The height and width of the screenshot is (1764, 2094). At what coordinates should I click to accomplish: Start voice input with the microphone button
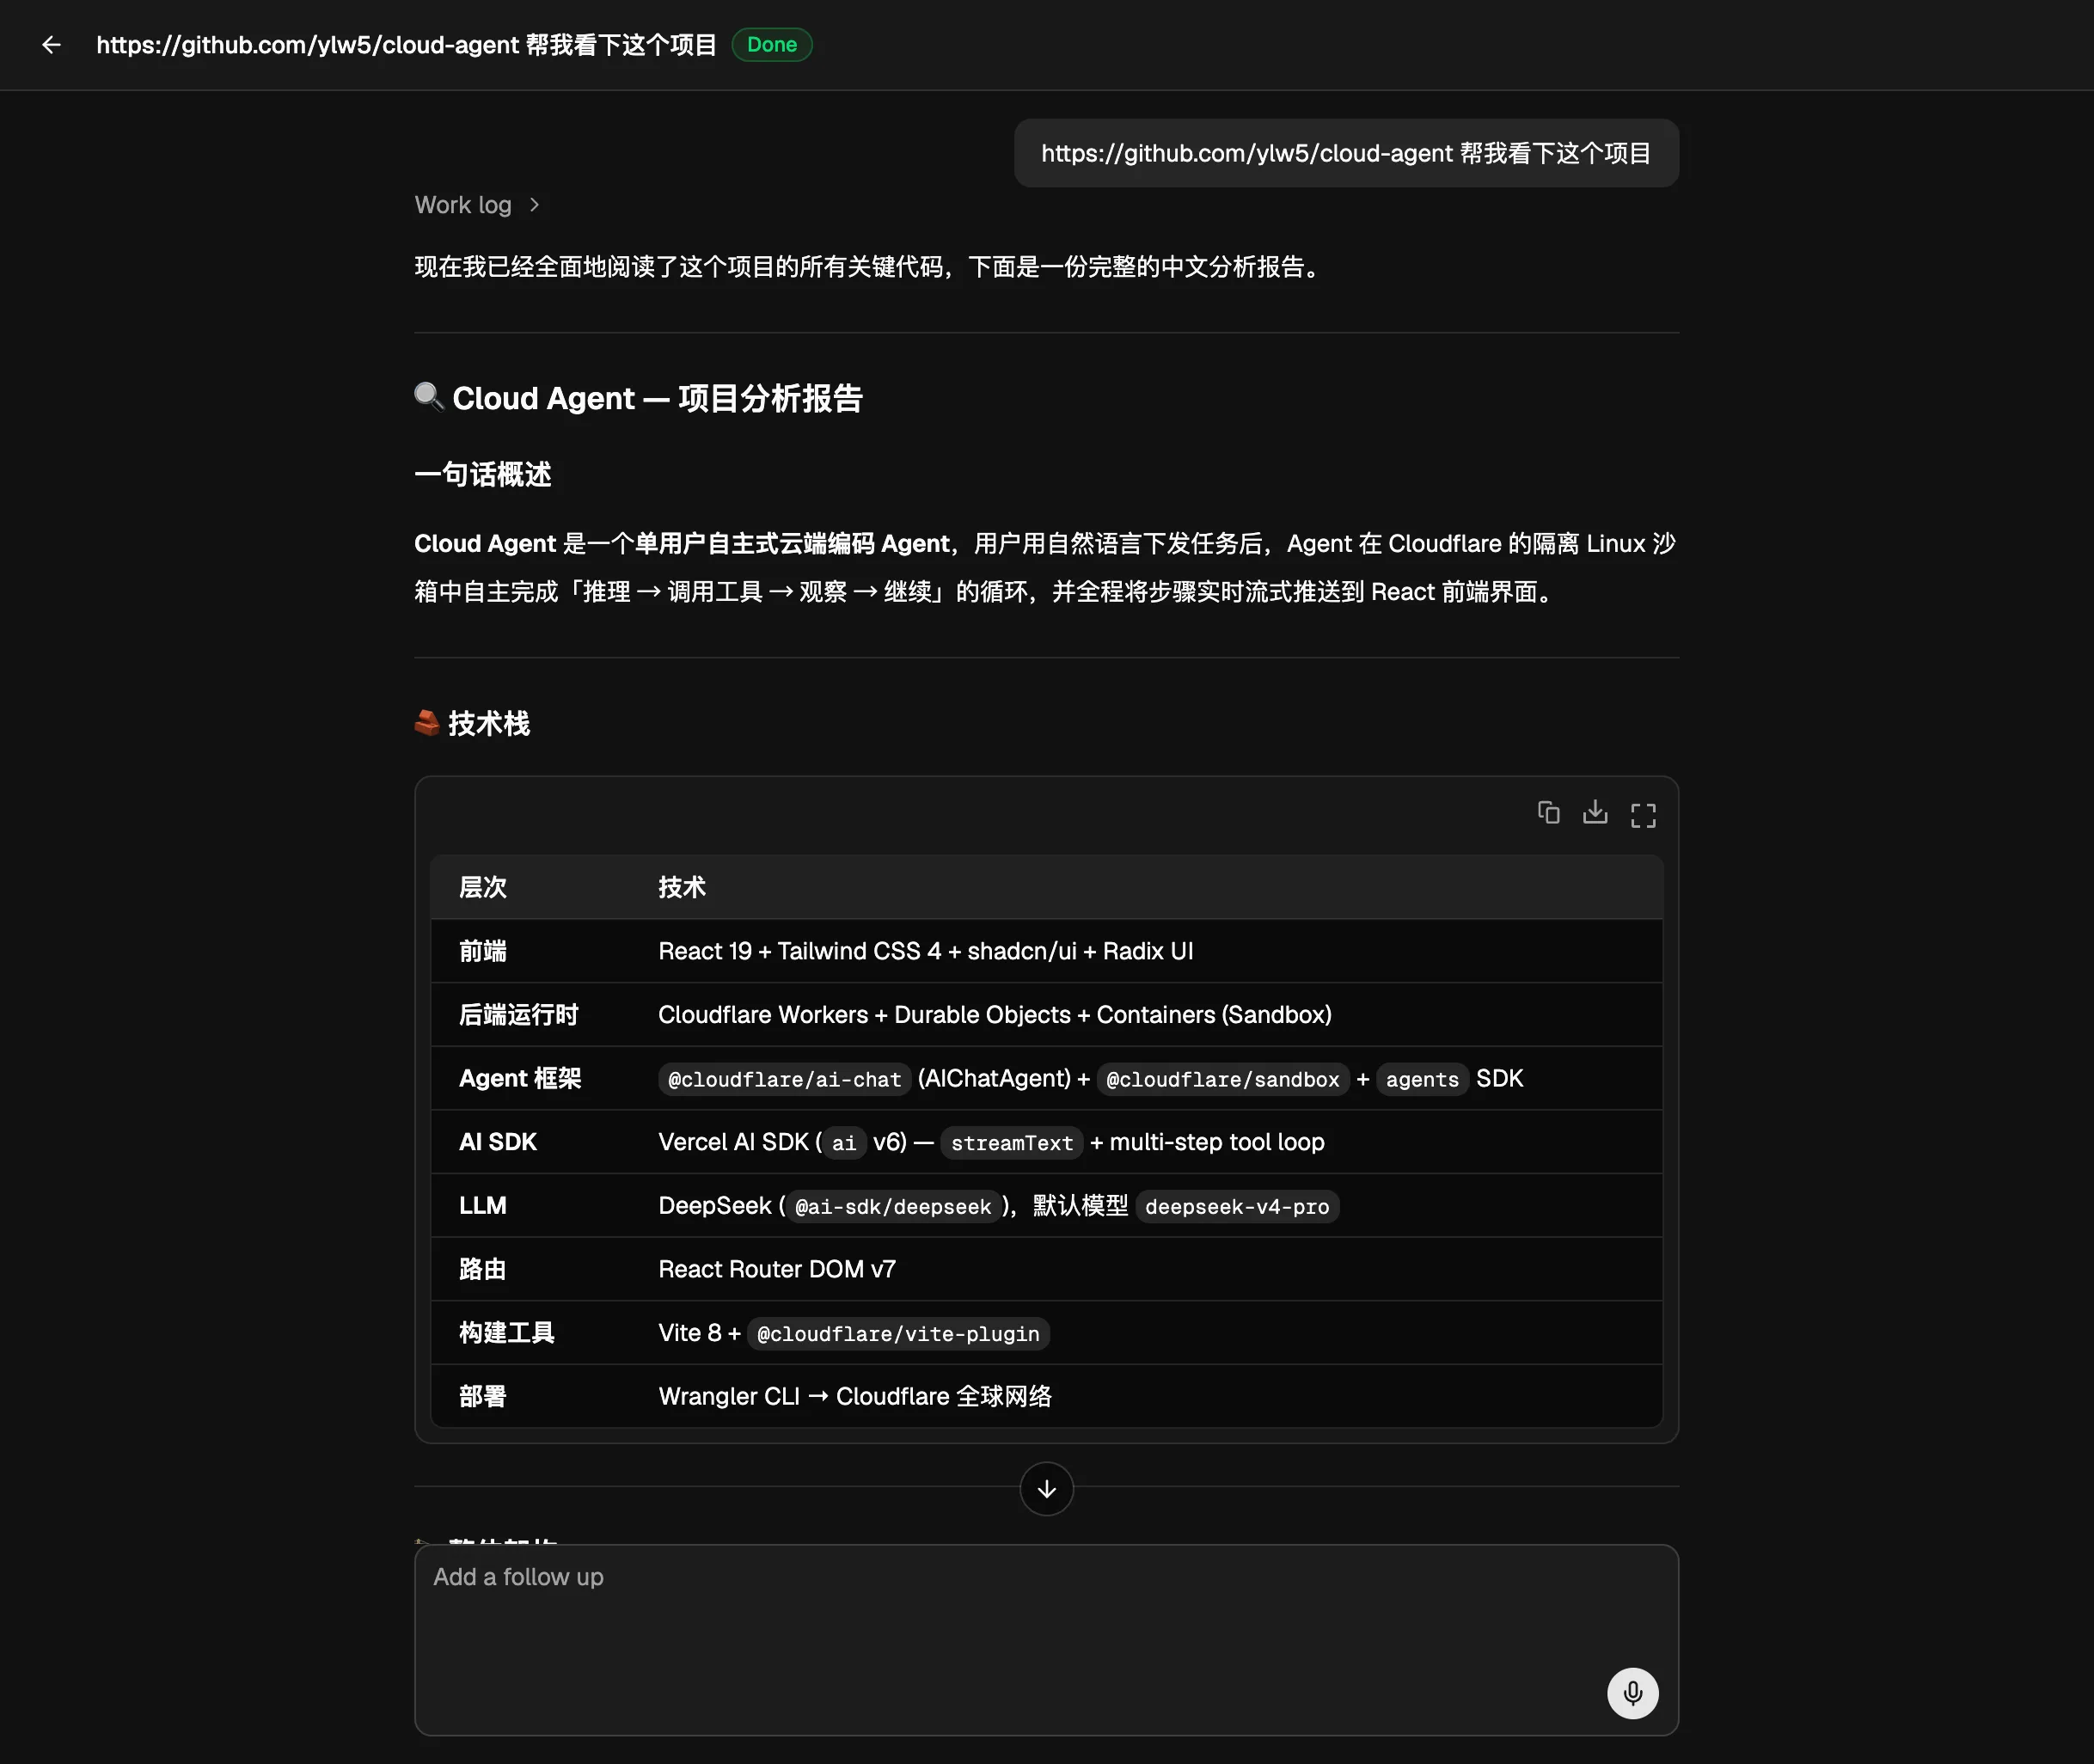point(1632,1693)
